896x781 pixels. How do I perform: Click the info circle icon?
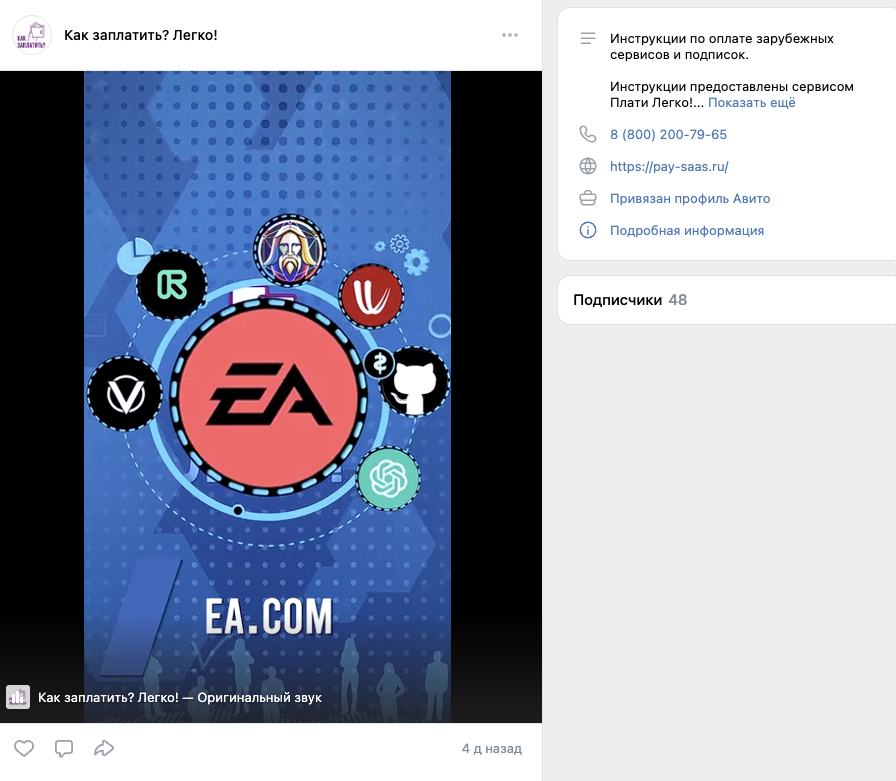pyautogui.click(x=588, y=230)
